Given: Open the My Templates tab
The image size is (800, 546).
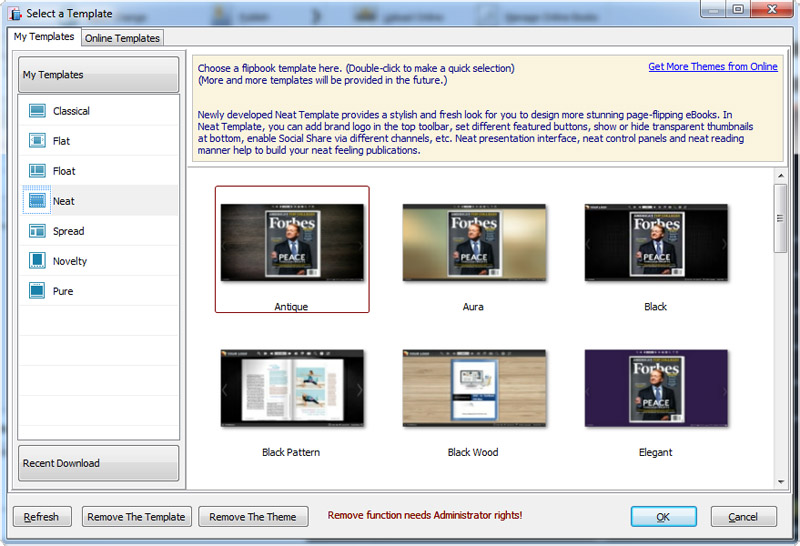Looking at the screenshot, I should point(43,37).
